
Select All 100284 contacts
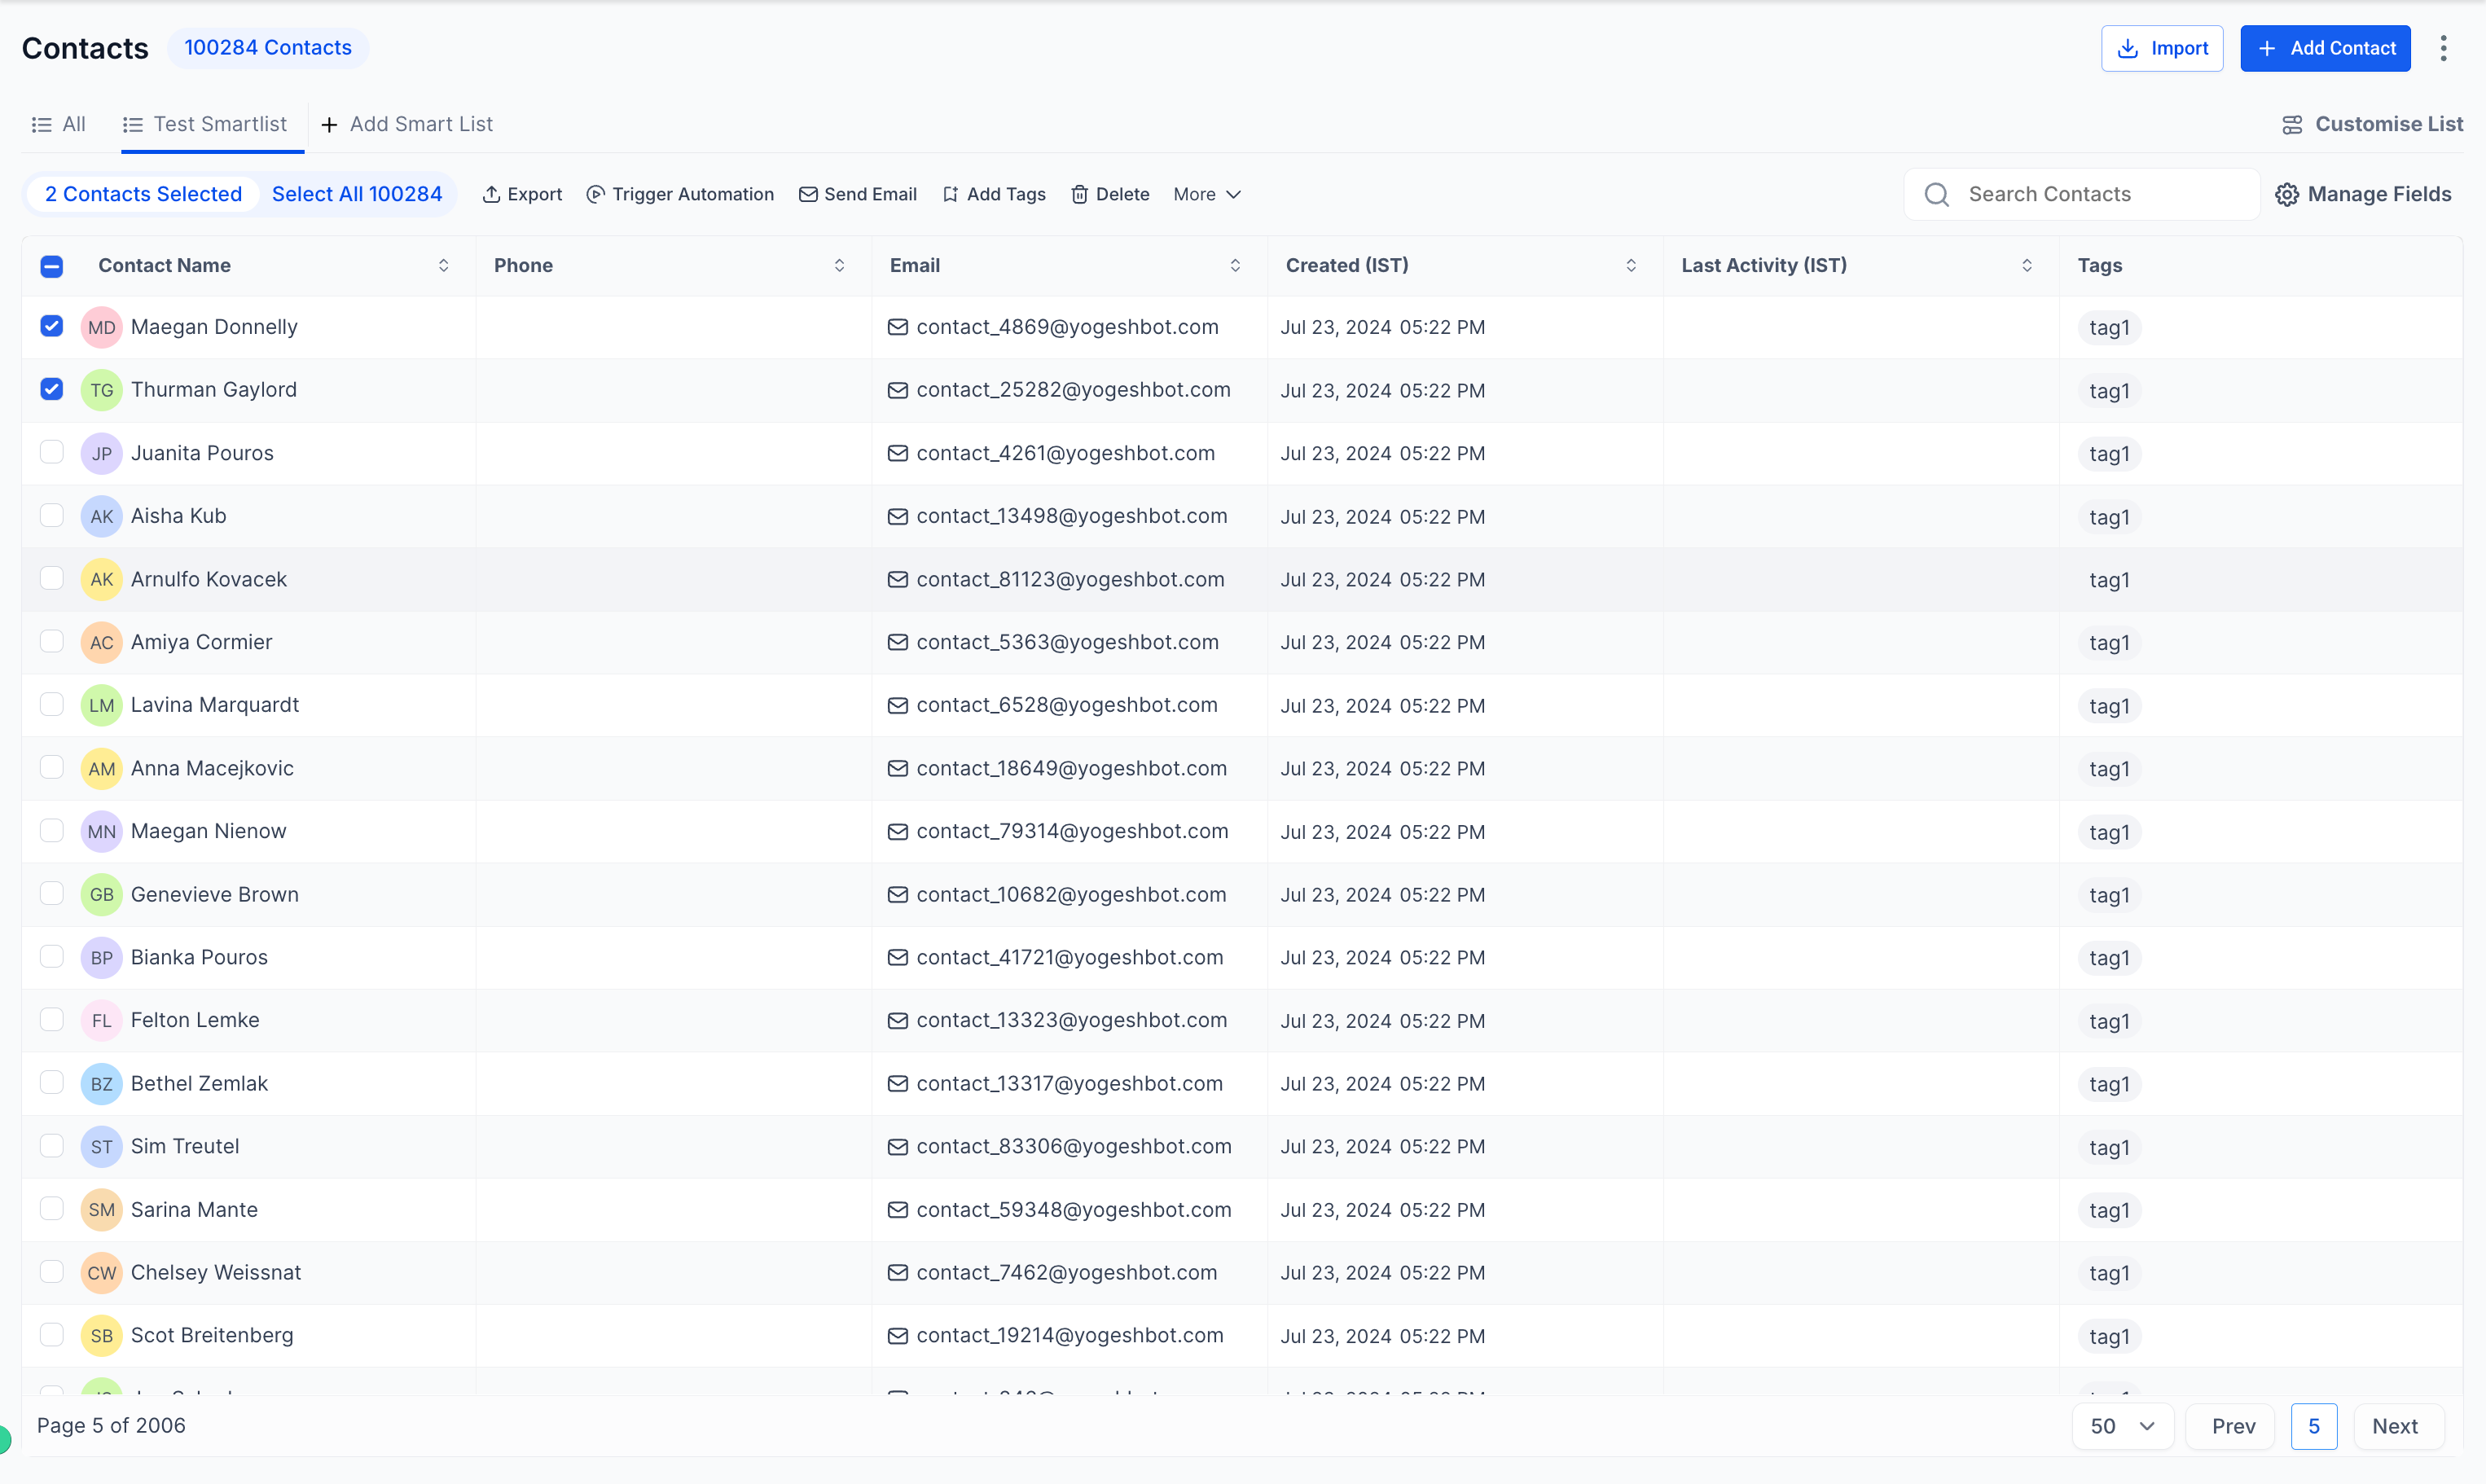point(357,194)
